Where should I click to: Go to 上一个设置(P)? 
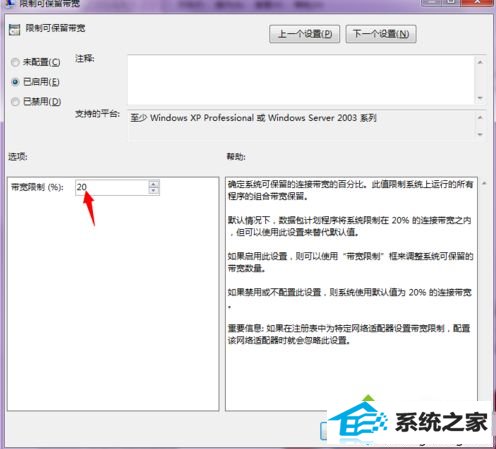click(304, 34)
